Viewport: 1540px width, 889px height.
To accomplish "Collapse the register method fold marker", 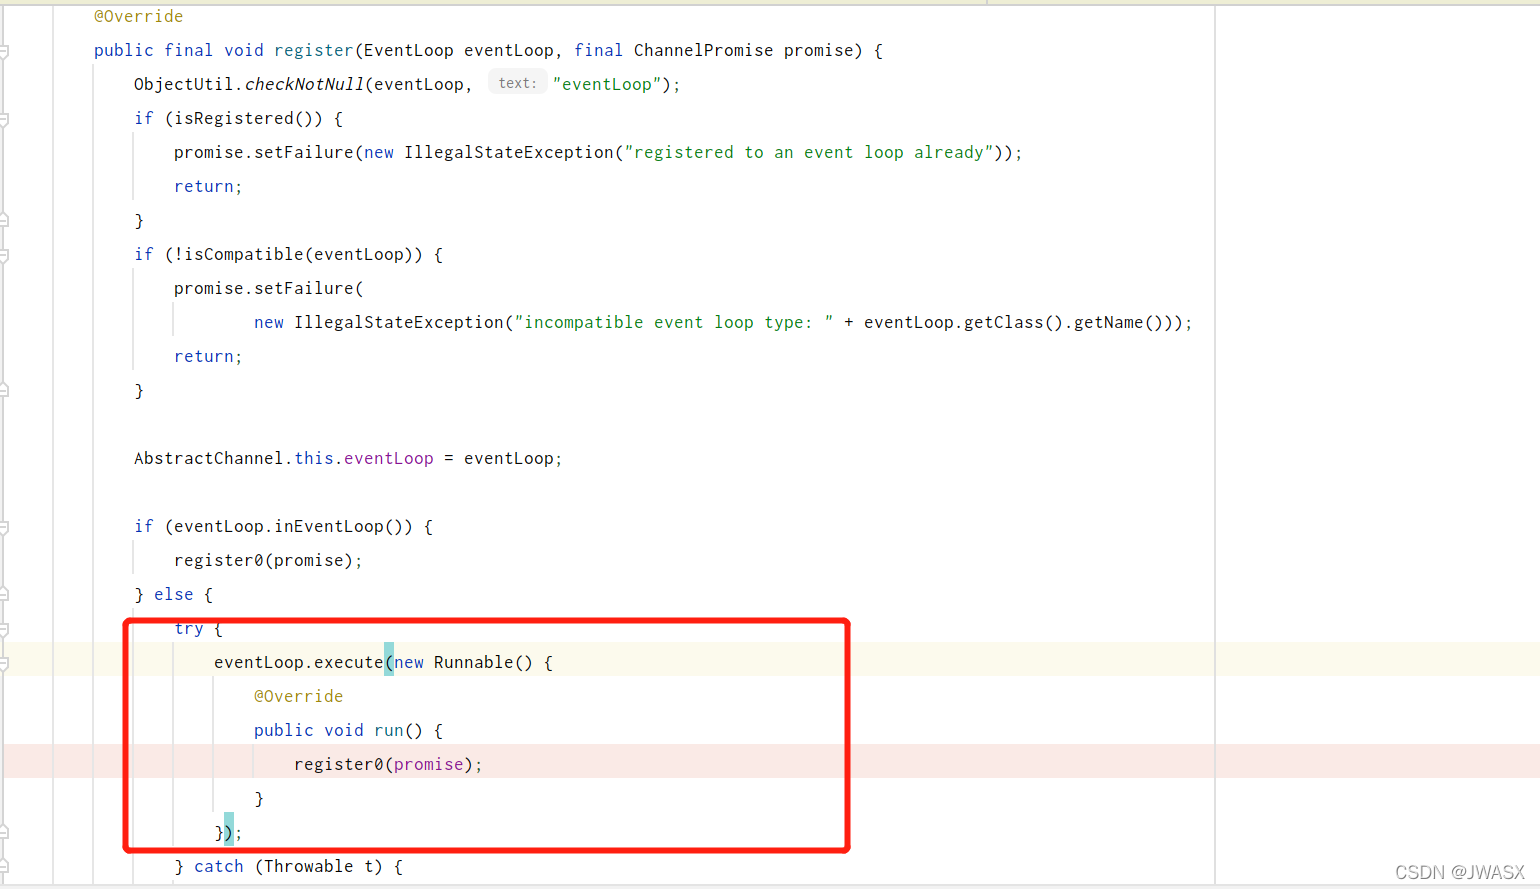I will 4,51.
